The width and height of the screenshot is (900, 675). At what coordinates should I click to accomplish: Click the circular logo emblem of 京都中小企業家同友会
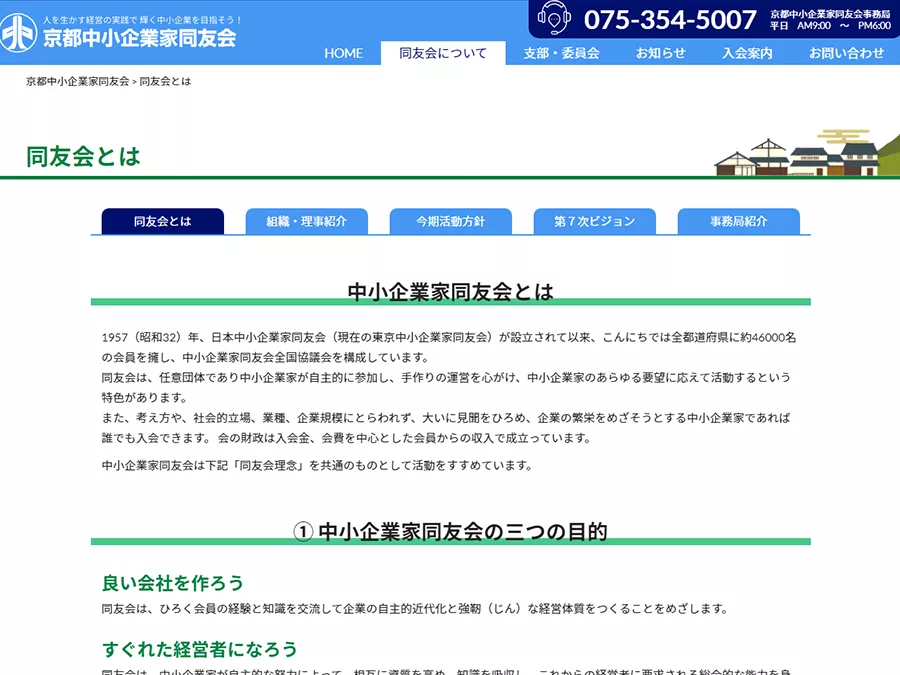17,33
